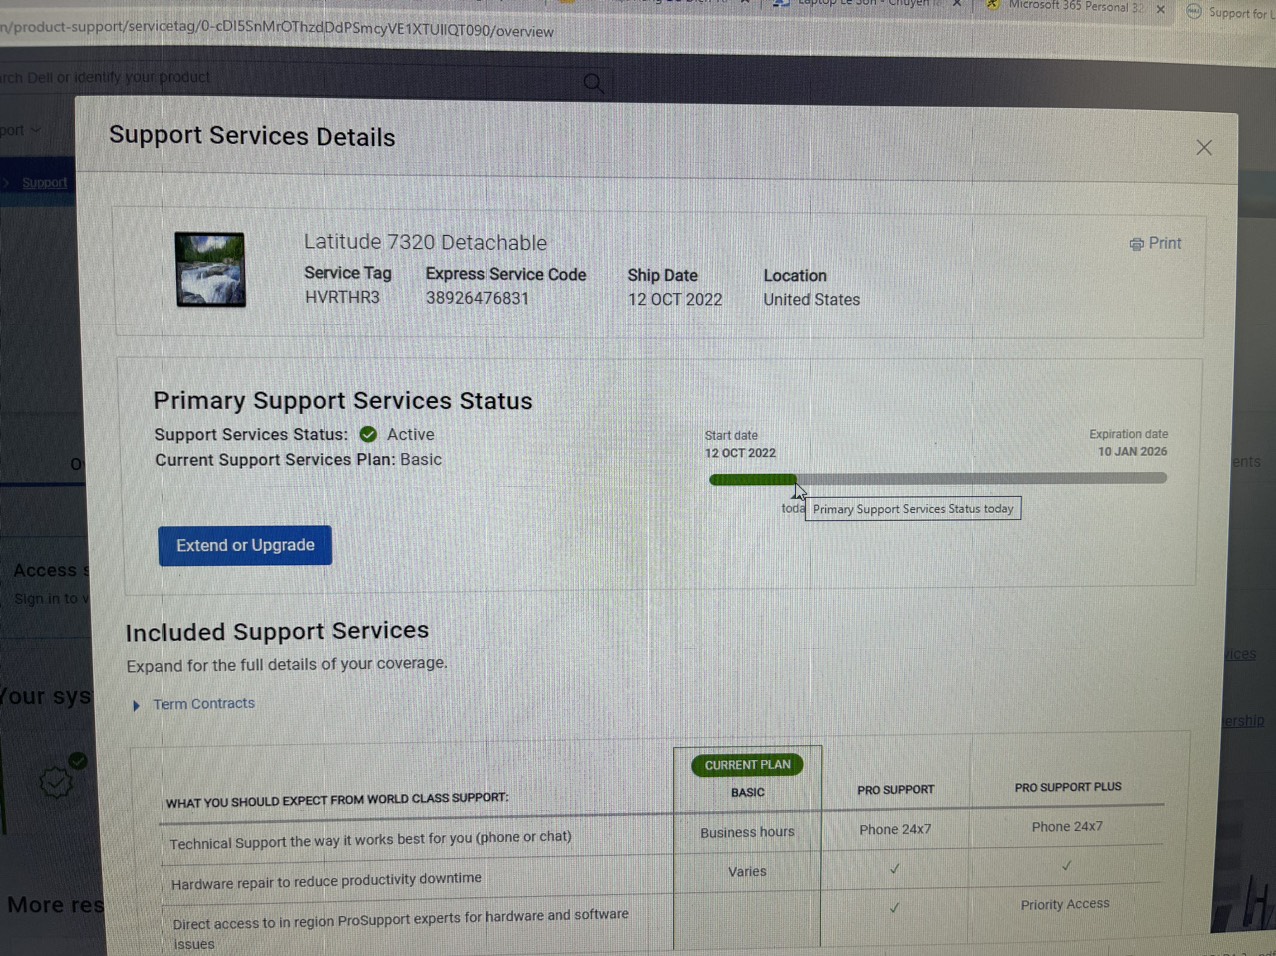
Task: Select the CURRENT PLAN badge
Action: pos(747,765)
